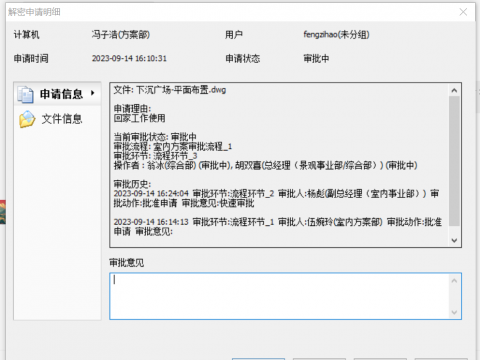Viewport: 480px width, 360px height.
Task: Click the 申请状态 label
Action: [x=243, y=59]
